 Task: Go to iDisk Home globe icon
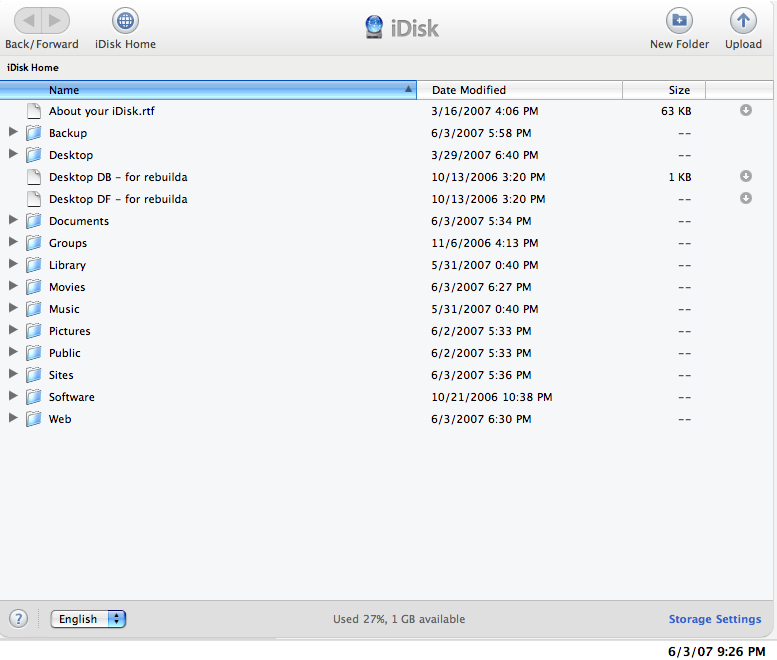125,20
